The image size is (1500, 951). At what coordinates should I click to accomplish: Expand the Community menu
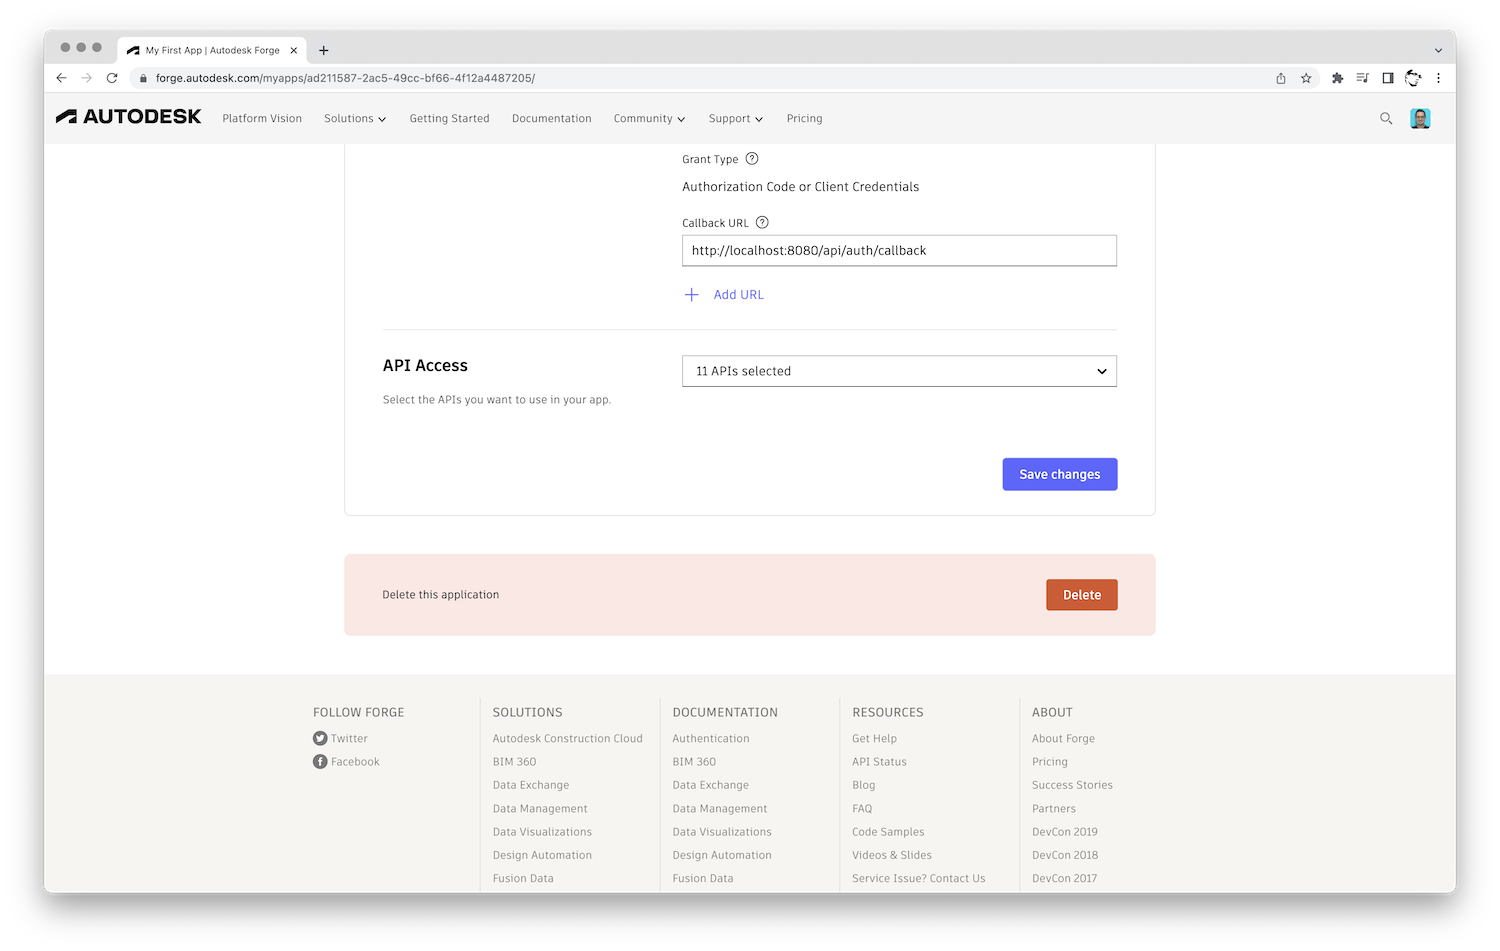(649, 118)
